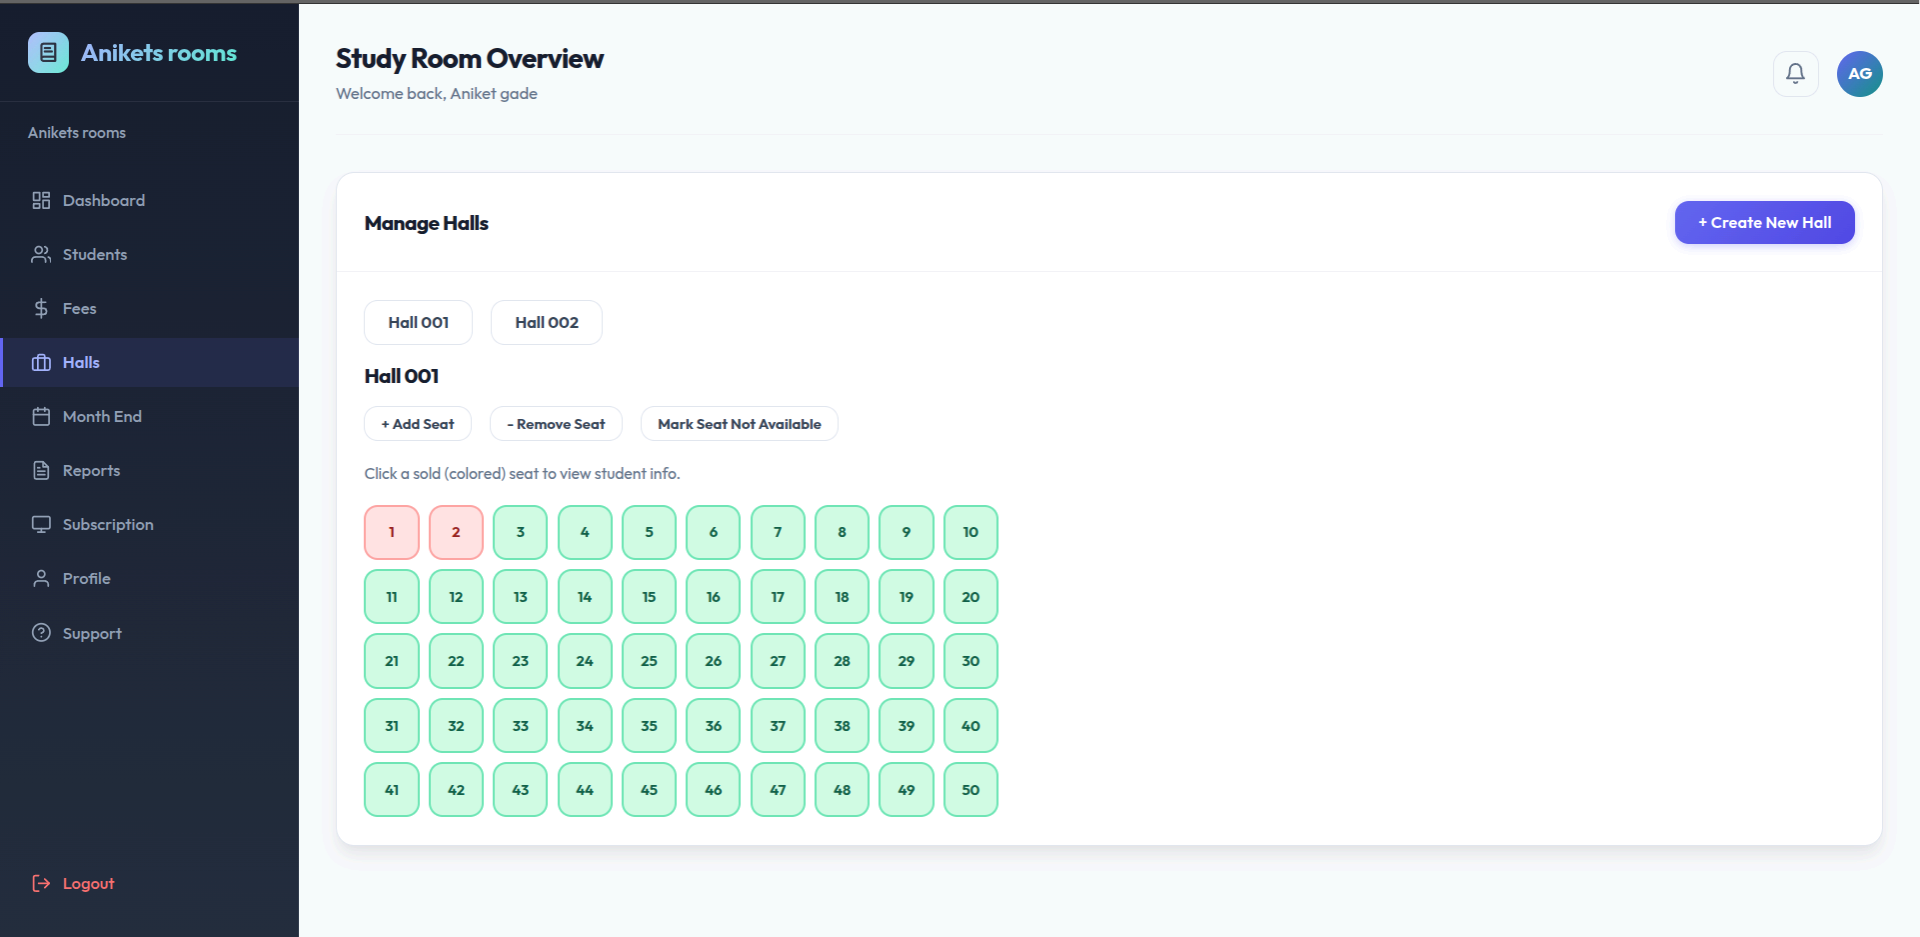Open Month End page

click(x=149, y=416)
